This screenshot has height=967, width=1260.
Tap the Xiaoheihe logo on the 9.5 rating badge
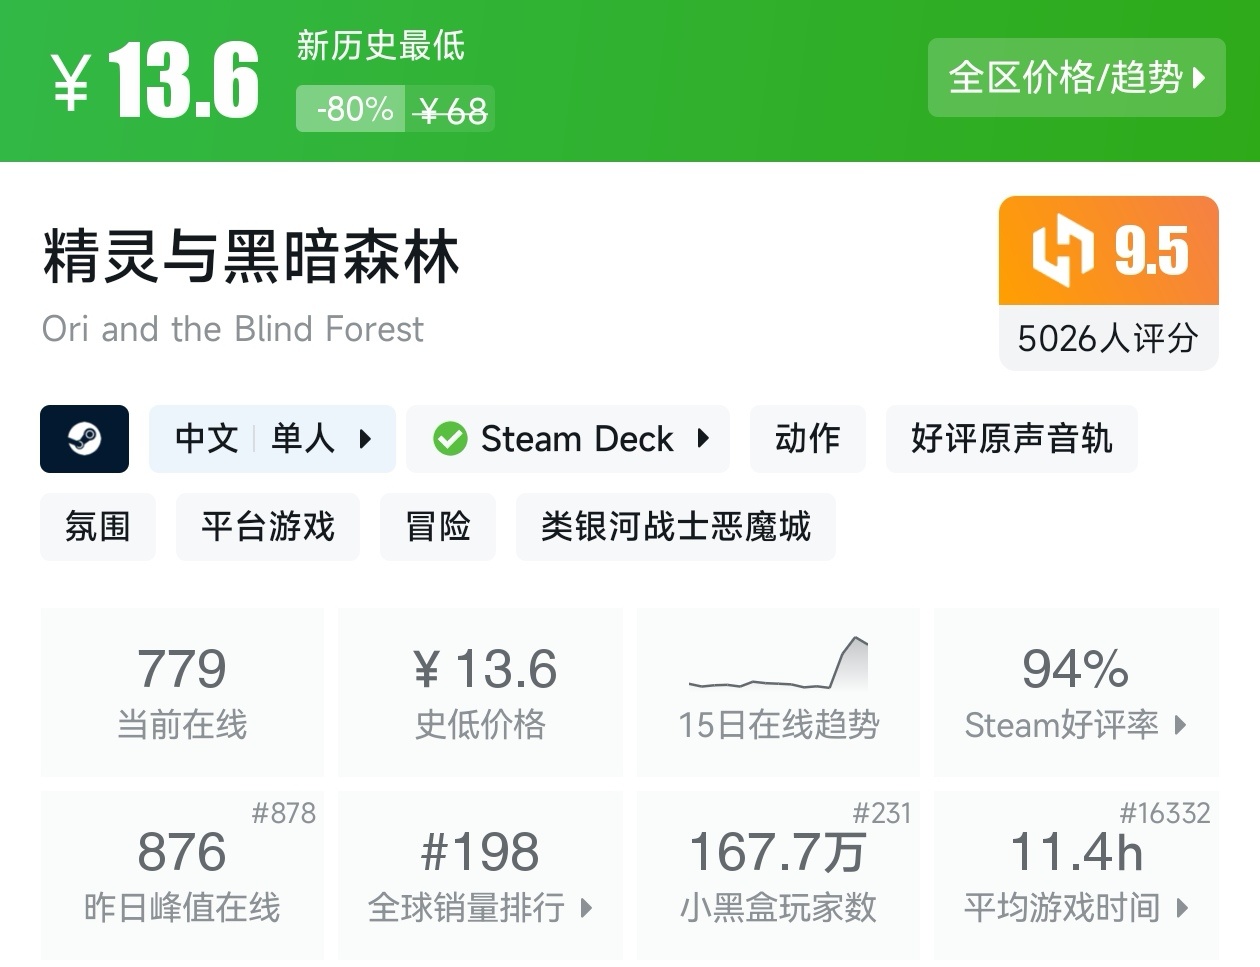(1063, 251)
